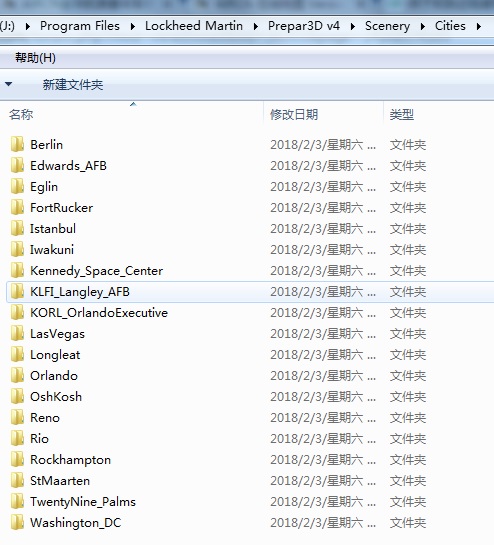Click the 文件夹 type of Washington_DC

(x=408, y=523)
